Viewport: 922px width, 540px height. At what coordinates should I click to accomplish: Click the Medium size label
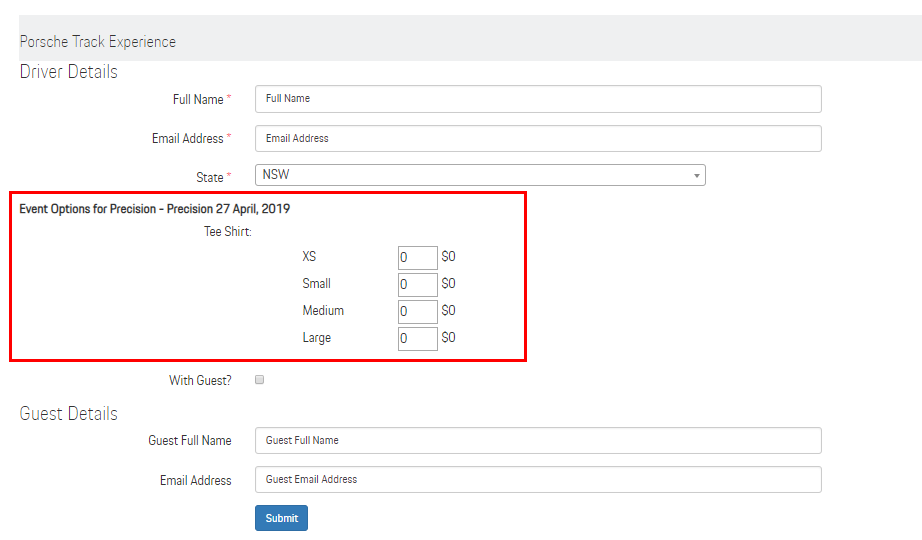[x=323, y=311]
